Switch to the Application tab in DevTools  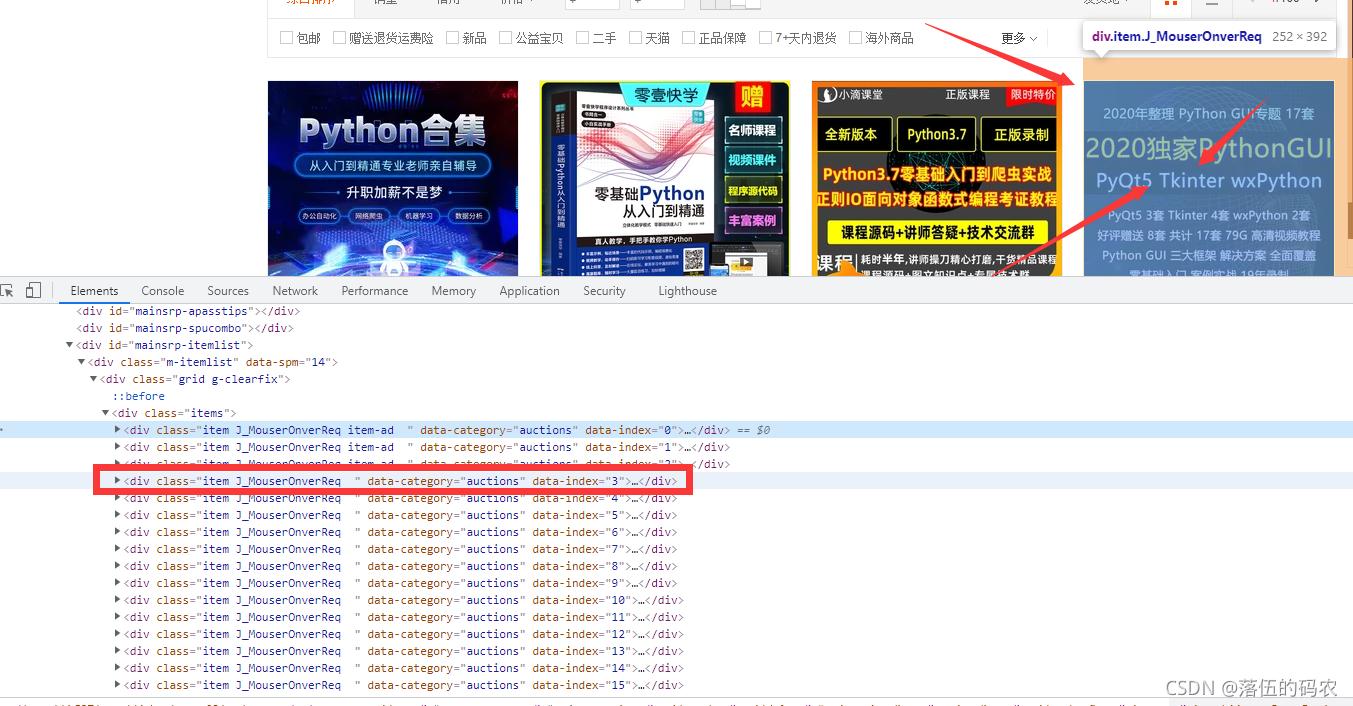tap(529, 290)
